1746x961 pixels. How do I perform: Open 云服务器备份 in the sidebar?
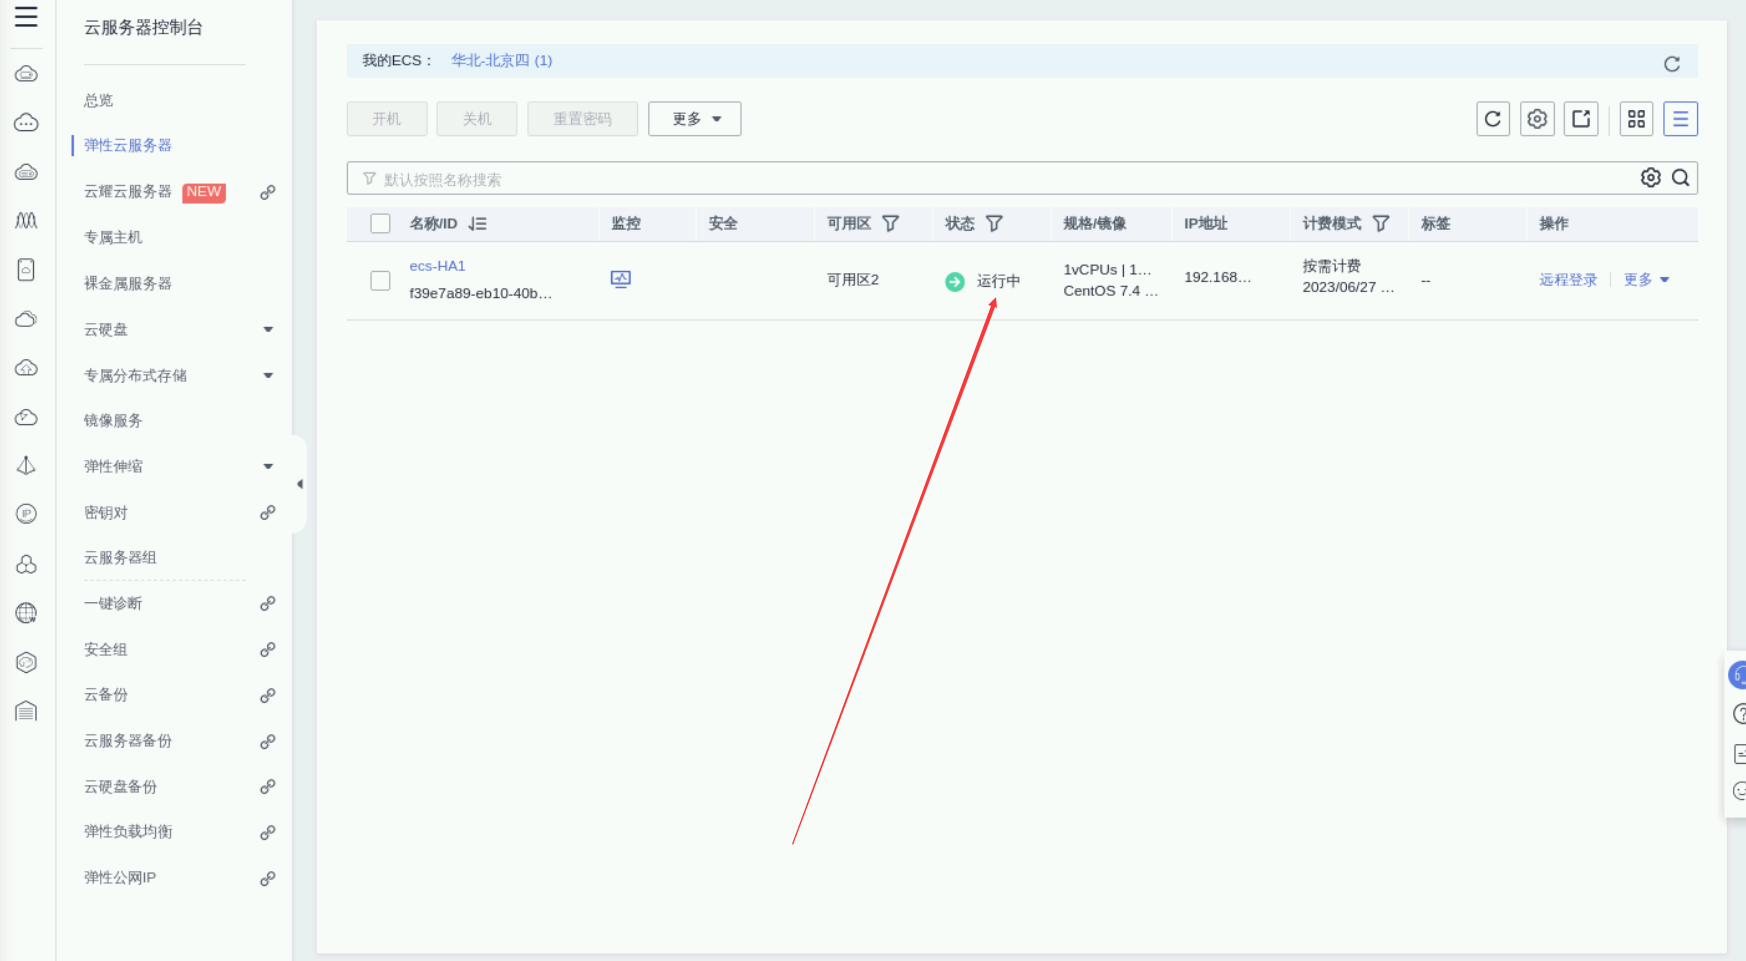click(x=128, y=741)
